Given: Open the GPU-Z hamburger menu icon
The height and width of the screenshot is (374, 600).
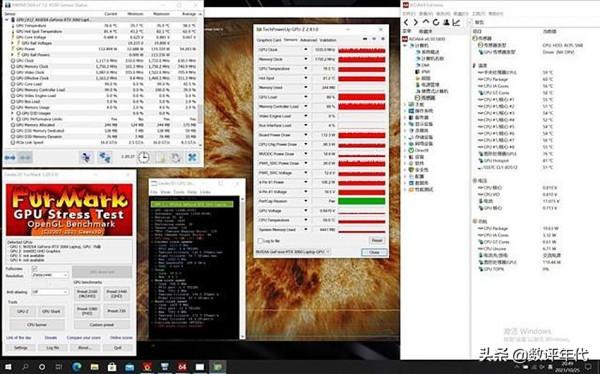Looking at the screenshot, I should pos(382,39).
